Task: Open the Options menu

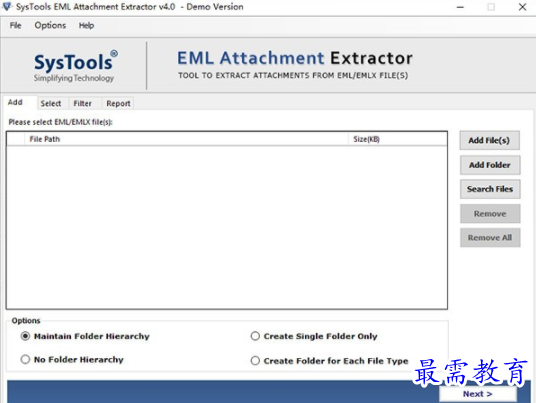Action: (x=50, y=26)
